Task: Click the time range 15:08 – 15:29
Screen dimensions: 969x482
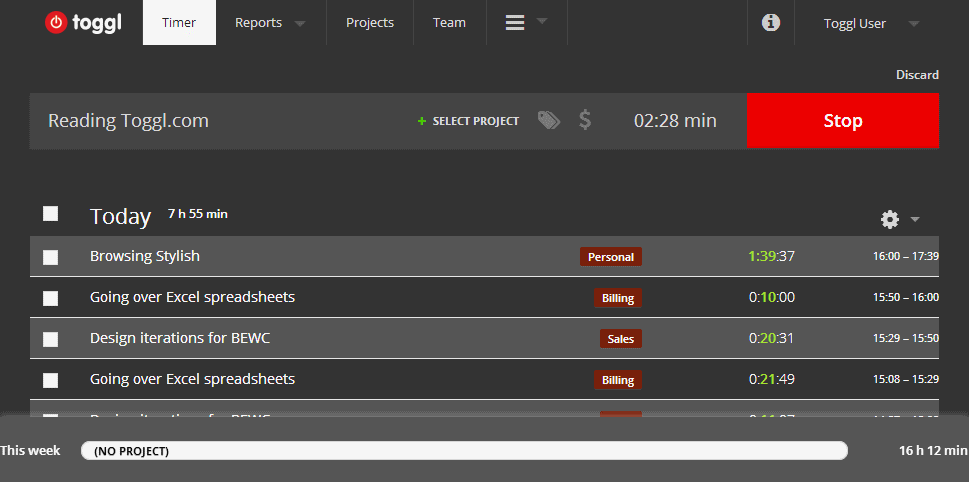Action: [906, 379]
